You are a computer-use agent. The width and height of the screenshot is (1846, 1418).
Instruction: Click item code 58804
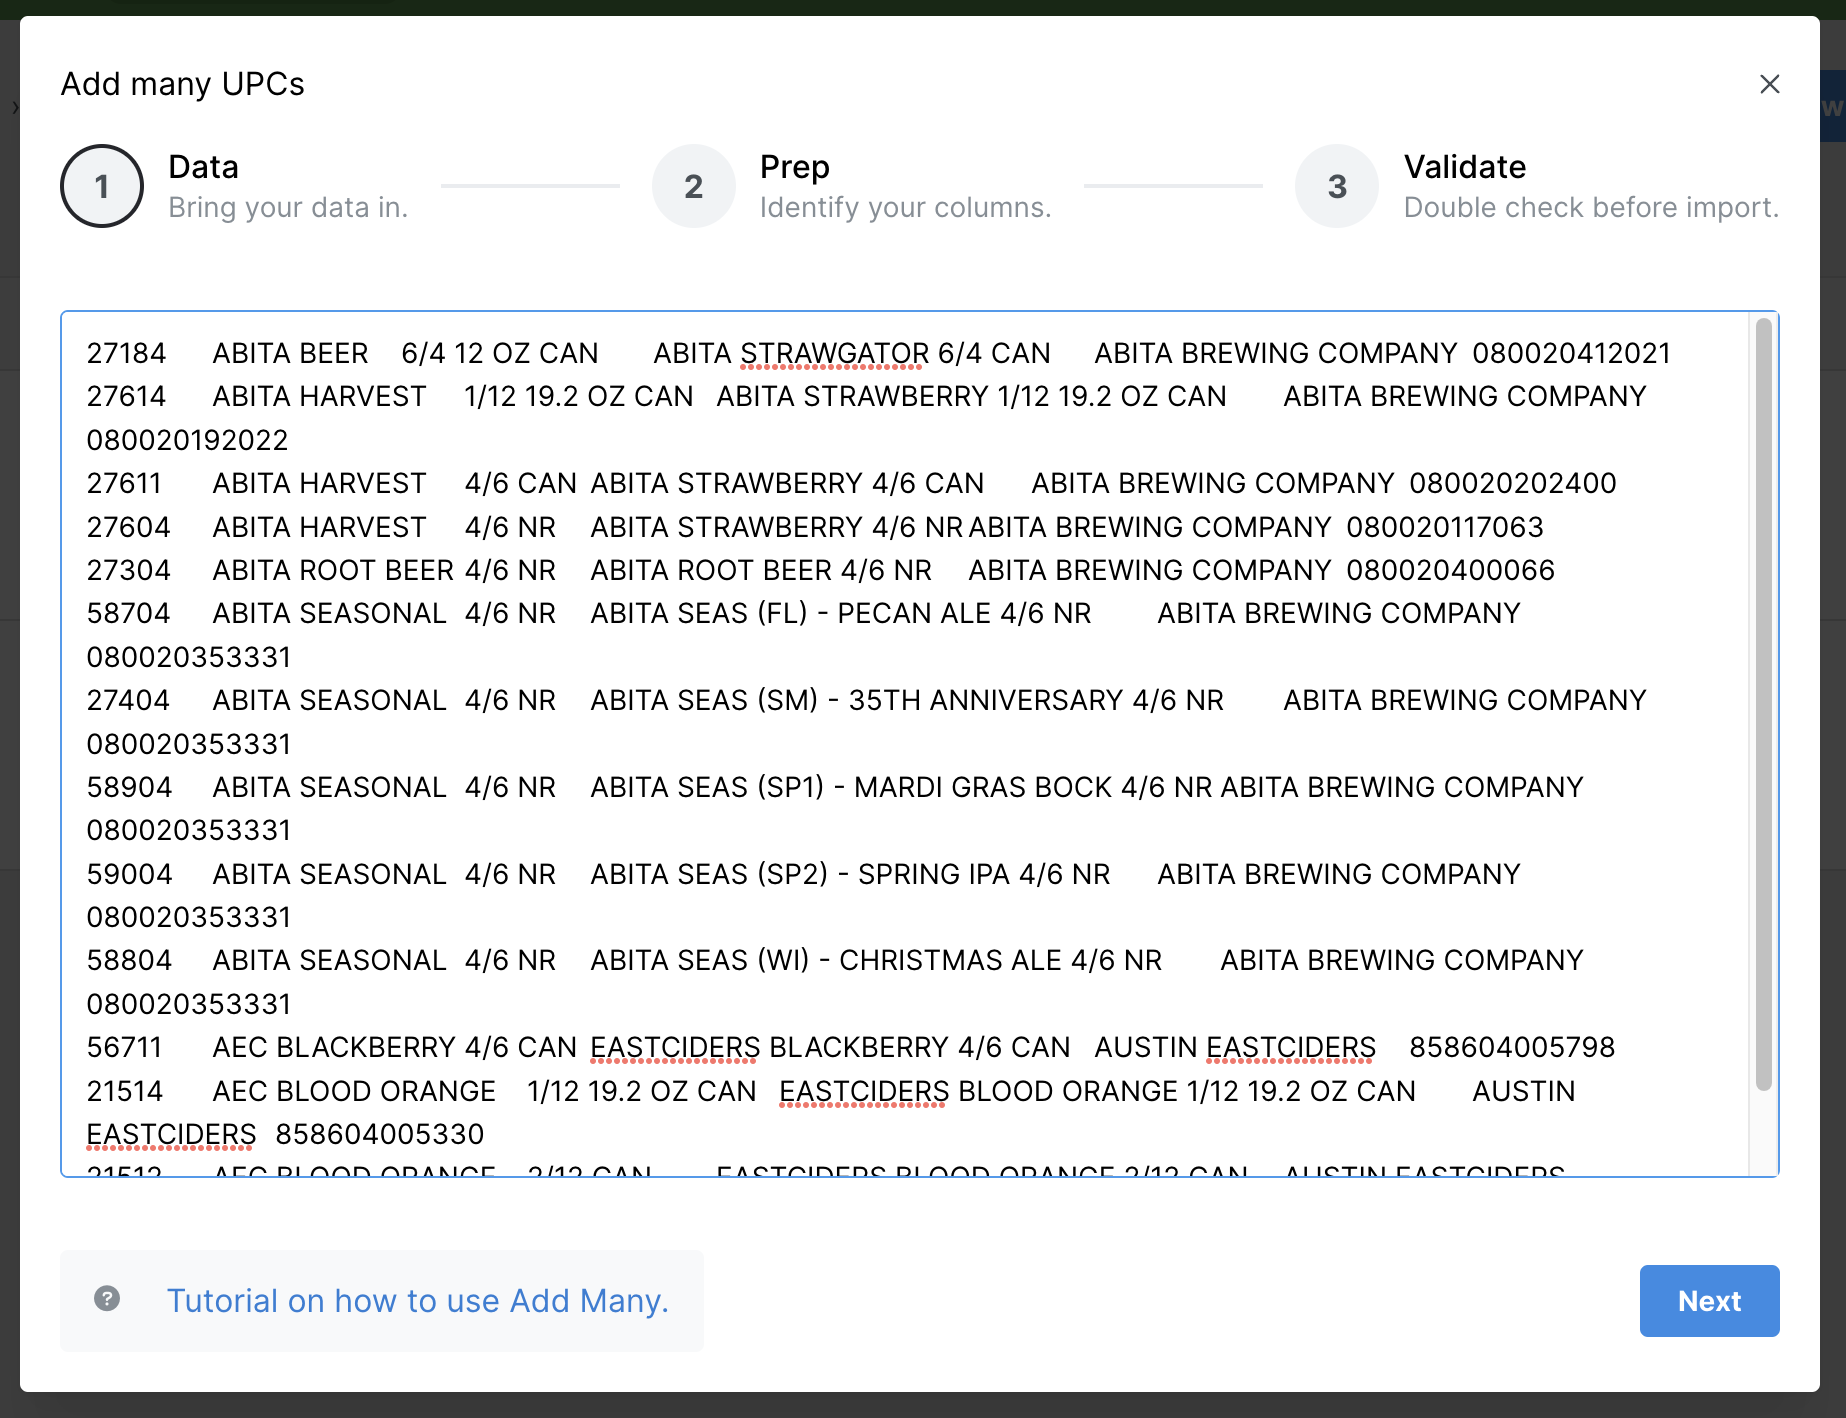pos(129,960)
